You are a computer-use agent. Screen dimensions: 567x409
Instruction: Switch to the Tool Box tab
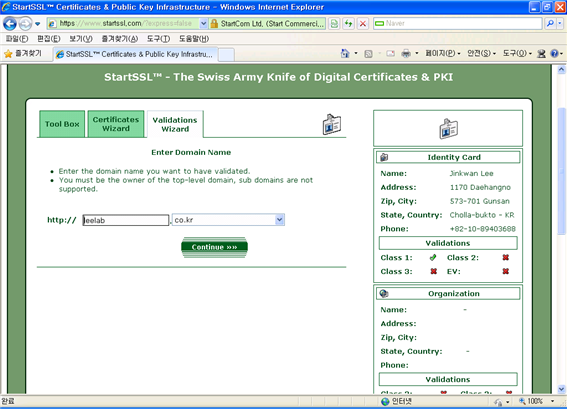tap(62, 124)
